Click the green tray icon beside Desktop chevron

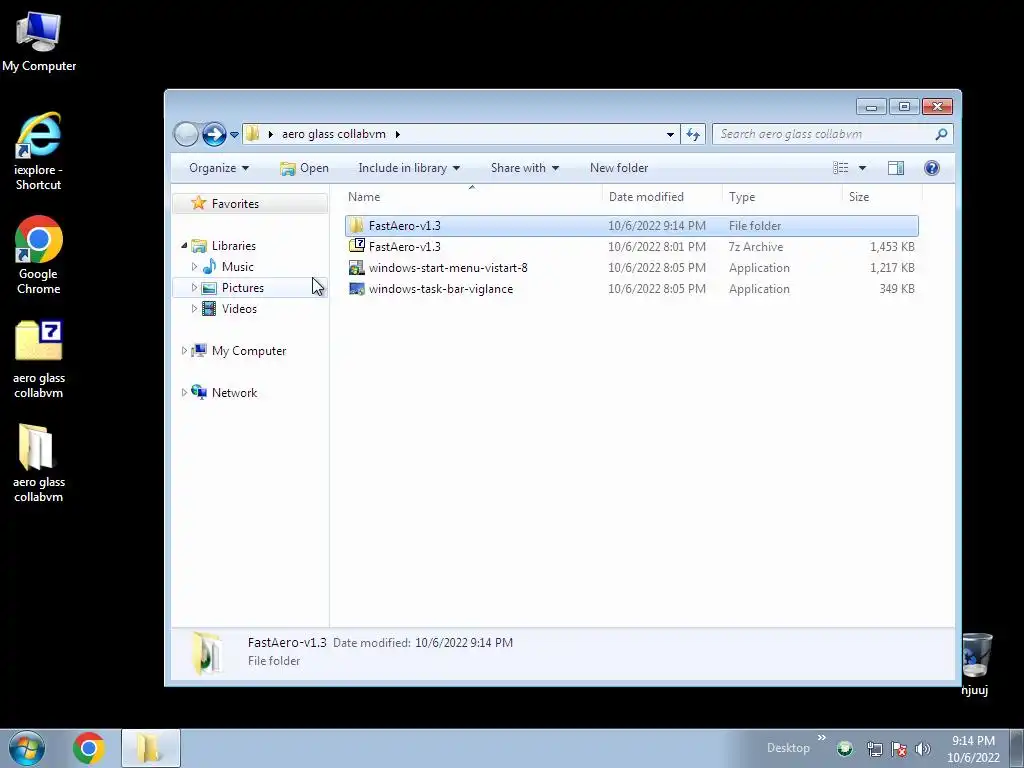(x=844, y=748)
